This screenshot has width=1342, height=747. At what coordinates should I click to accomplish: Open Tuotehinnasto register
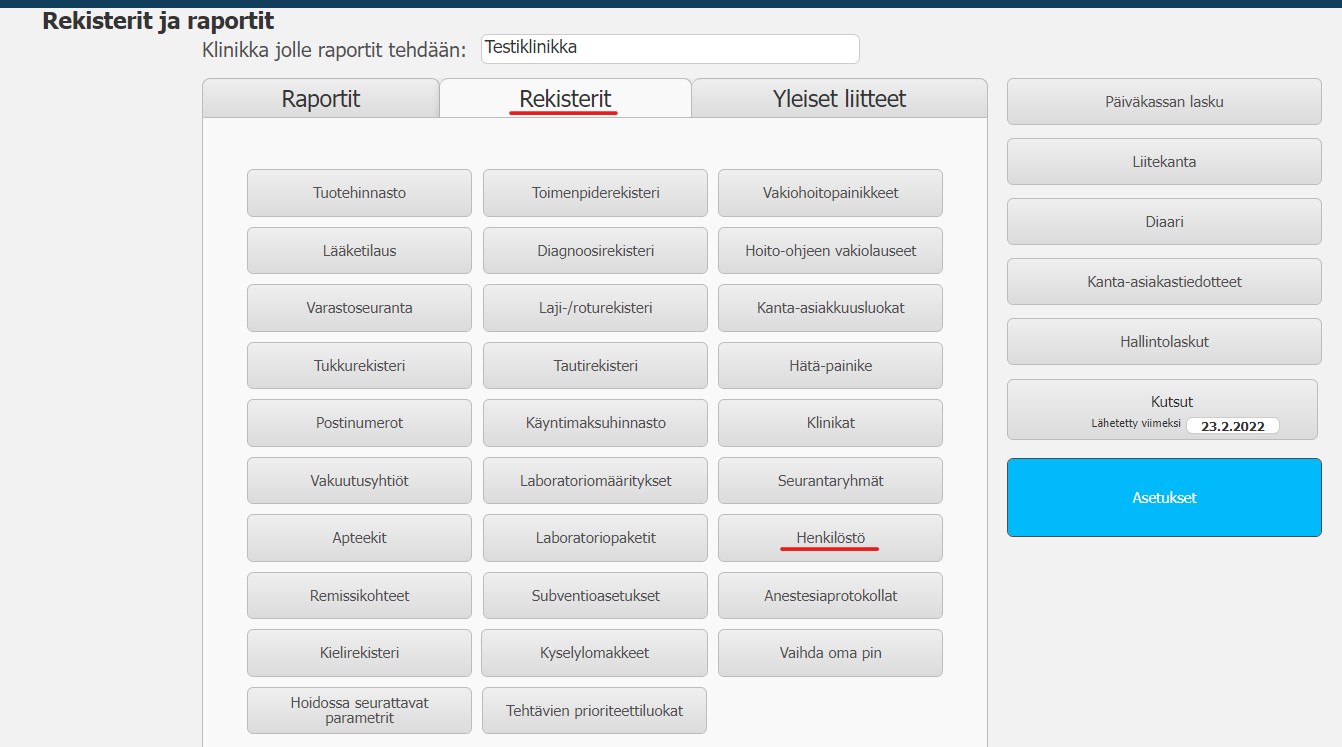coord(359,193)
